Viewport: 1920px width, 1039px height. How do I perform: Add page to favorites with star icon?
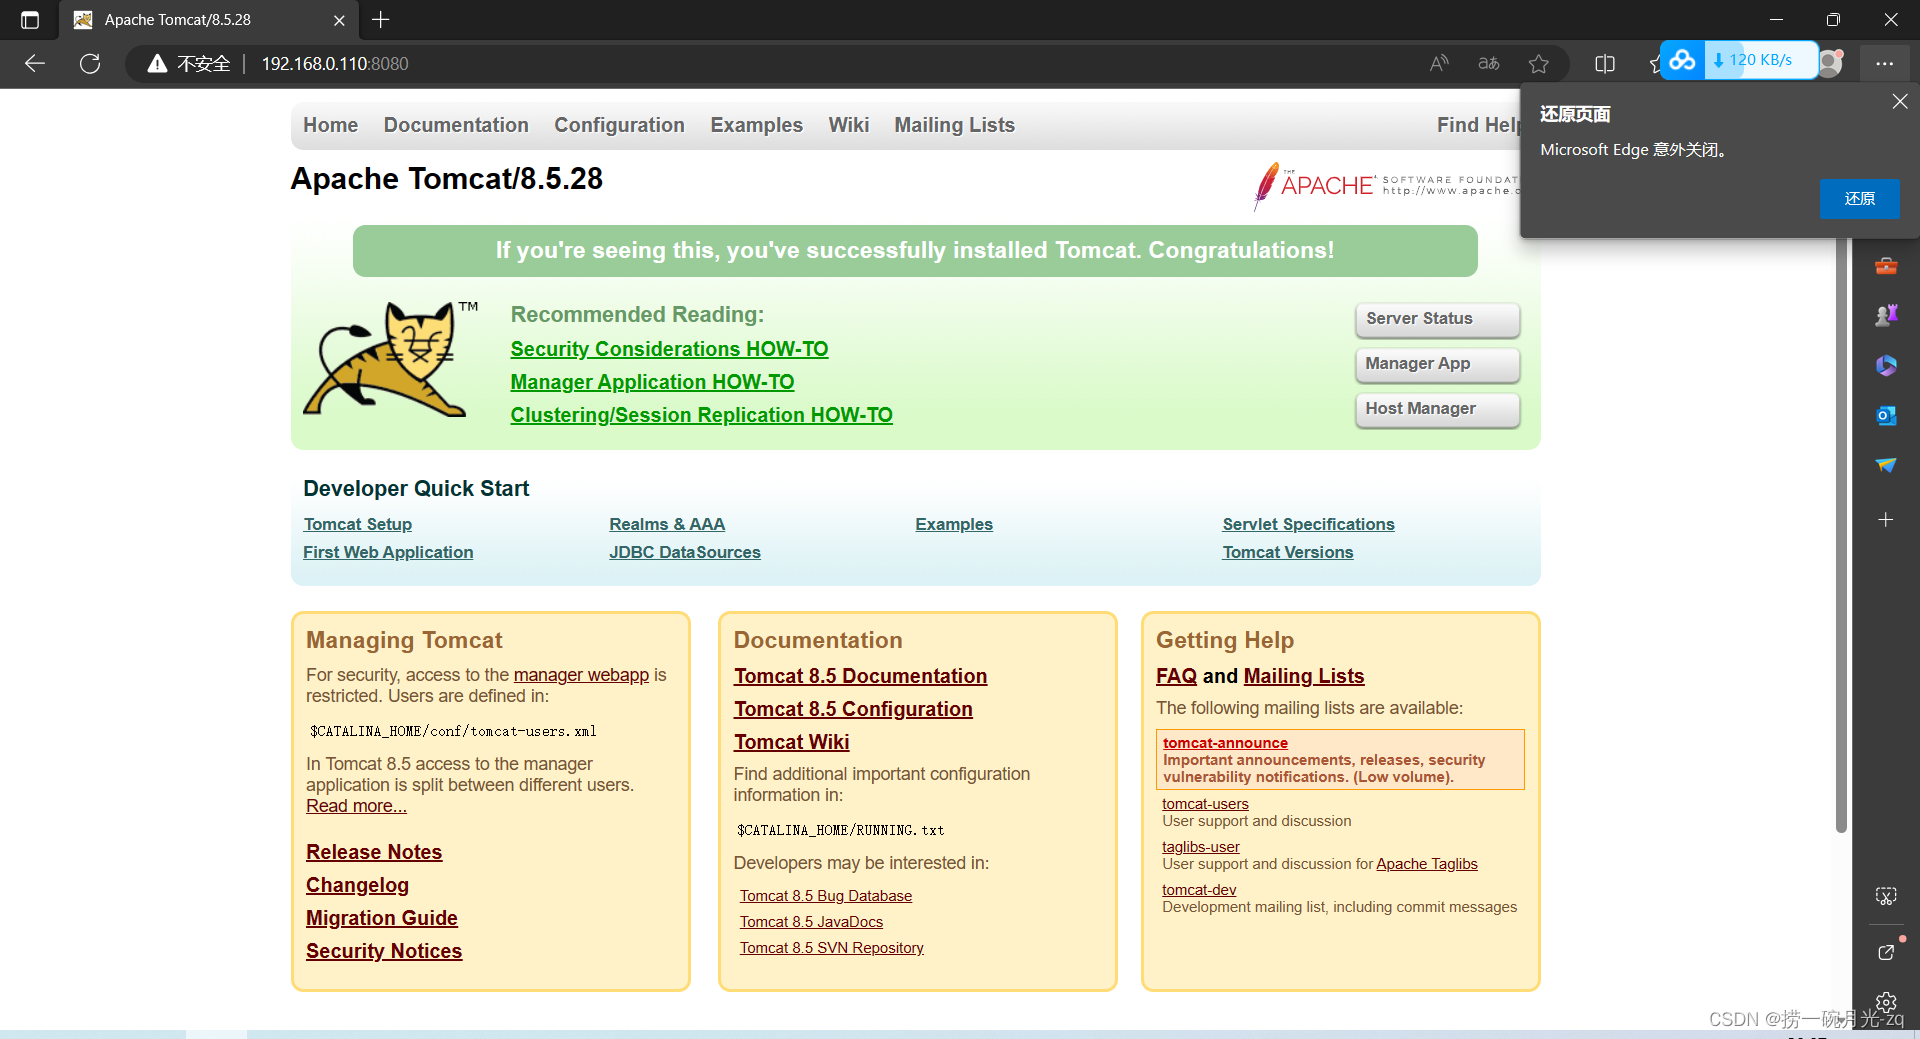pos(1539,64)
